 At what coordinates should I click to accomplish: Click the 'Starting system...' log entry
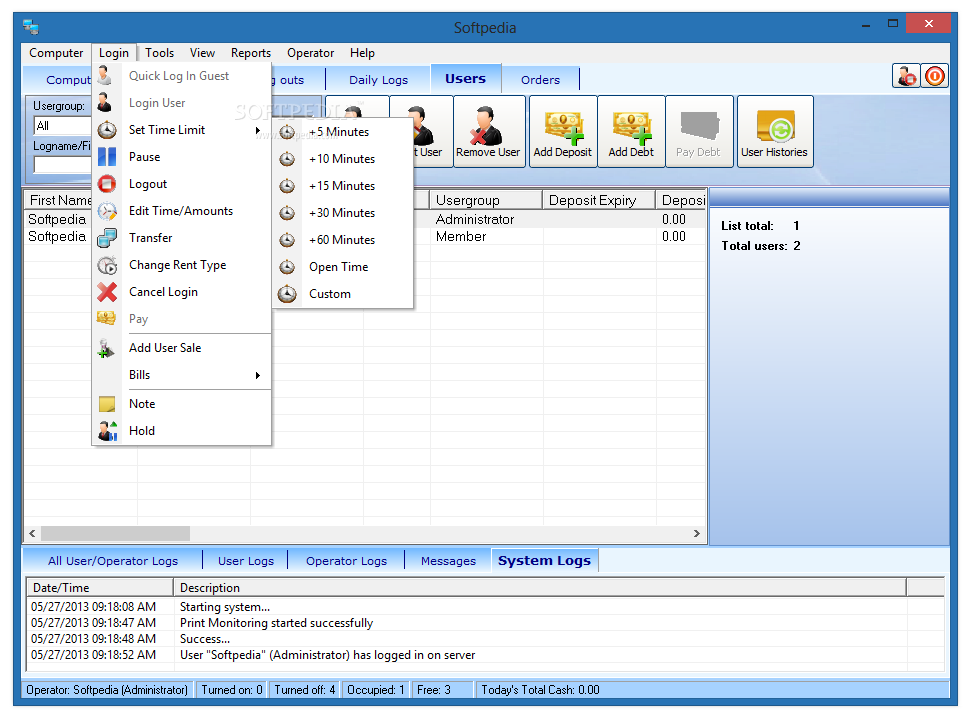[x=224, y=607]
